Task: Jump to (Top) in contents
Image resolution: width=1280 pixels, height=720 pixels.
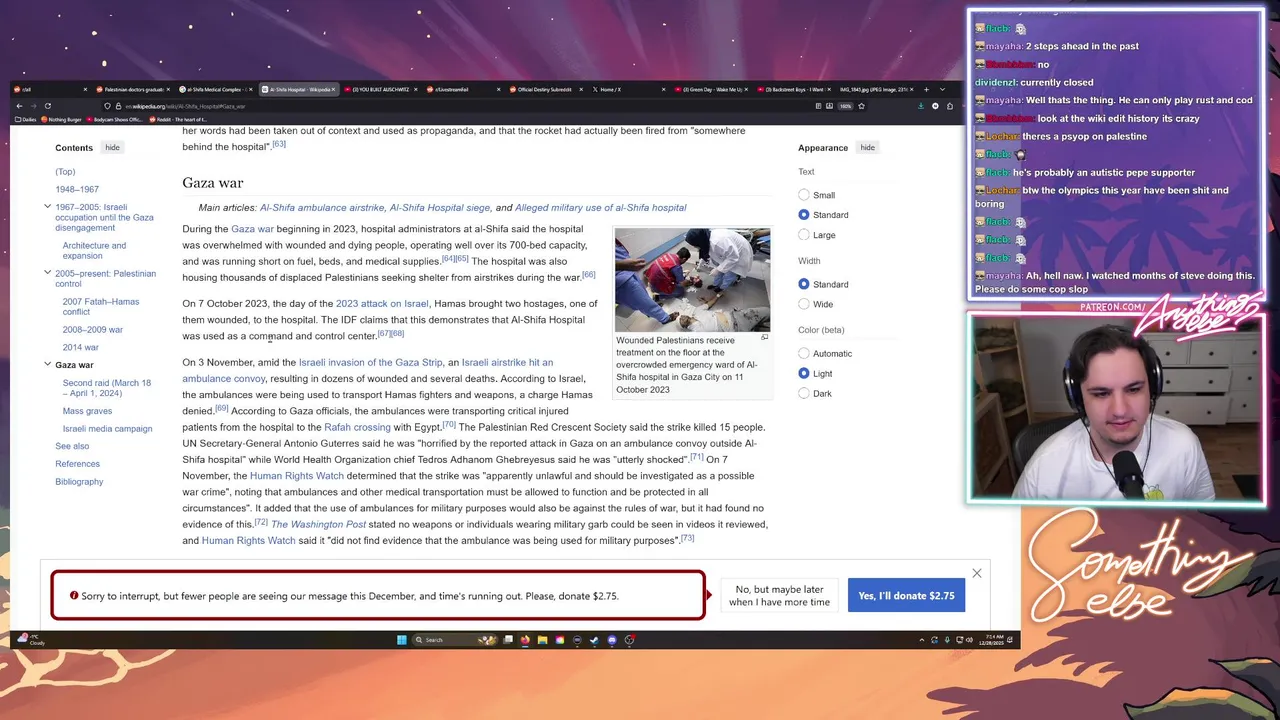Action: [x=65, y=172]
